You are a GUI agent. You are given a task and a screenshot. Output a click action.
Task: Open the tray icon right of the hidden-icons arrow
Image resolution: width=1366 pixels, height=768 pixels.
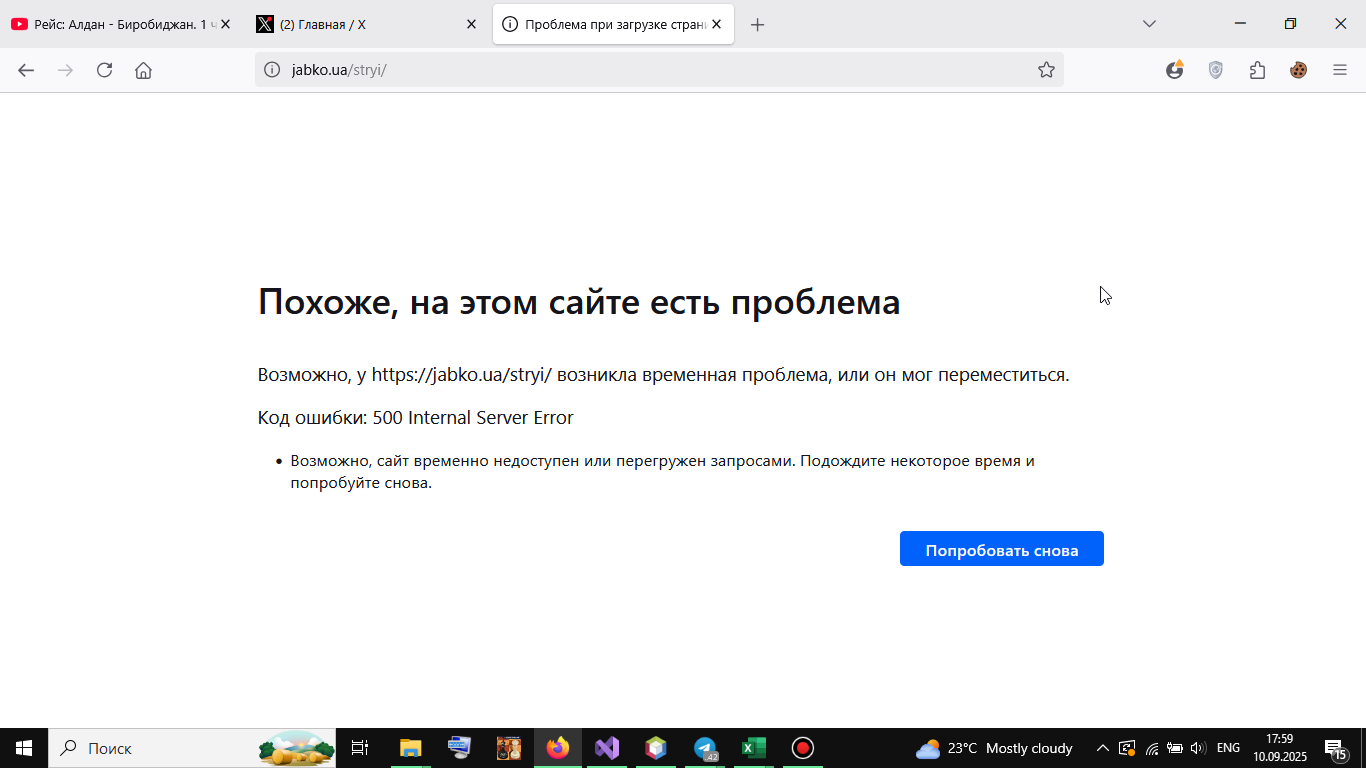pyautogui.click(x=1127, y=748)
